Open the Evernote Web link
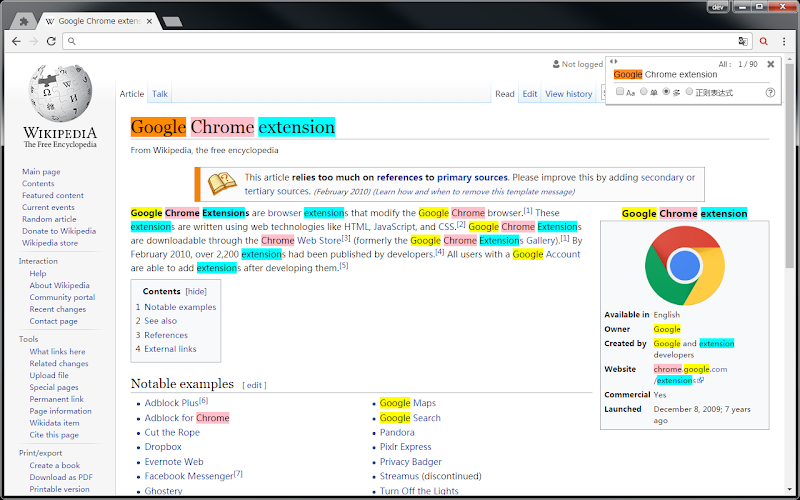The width and height of the screenshot is (800, 500). tap(173, 462)
